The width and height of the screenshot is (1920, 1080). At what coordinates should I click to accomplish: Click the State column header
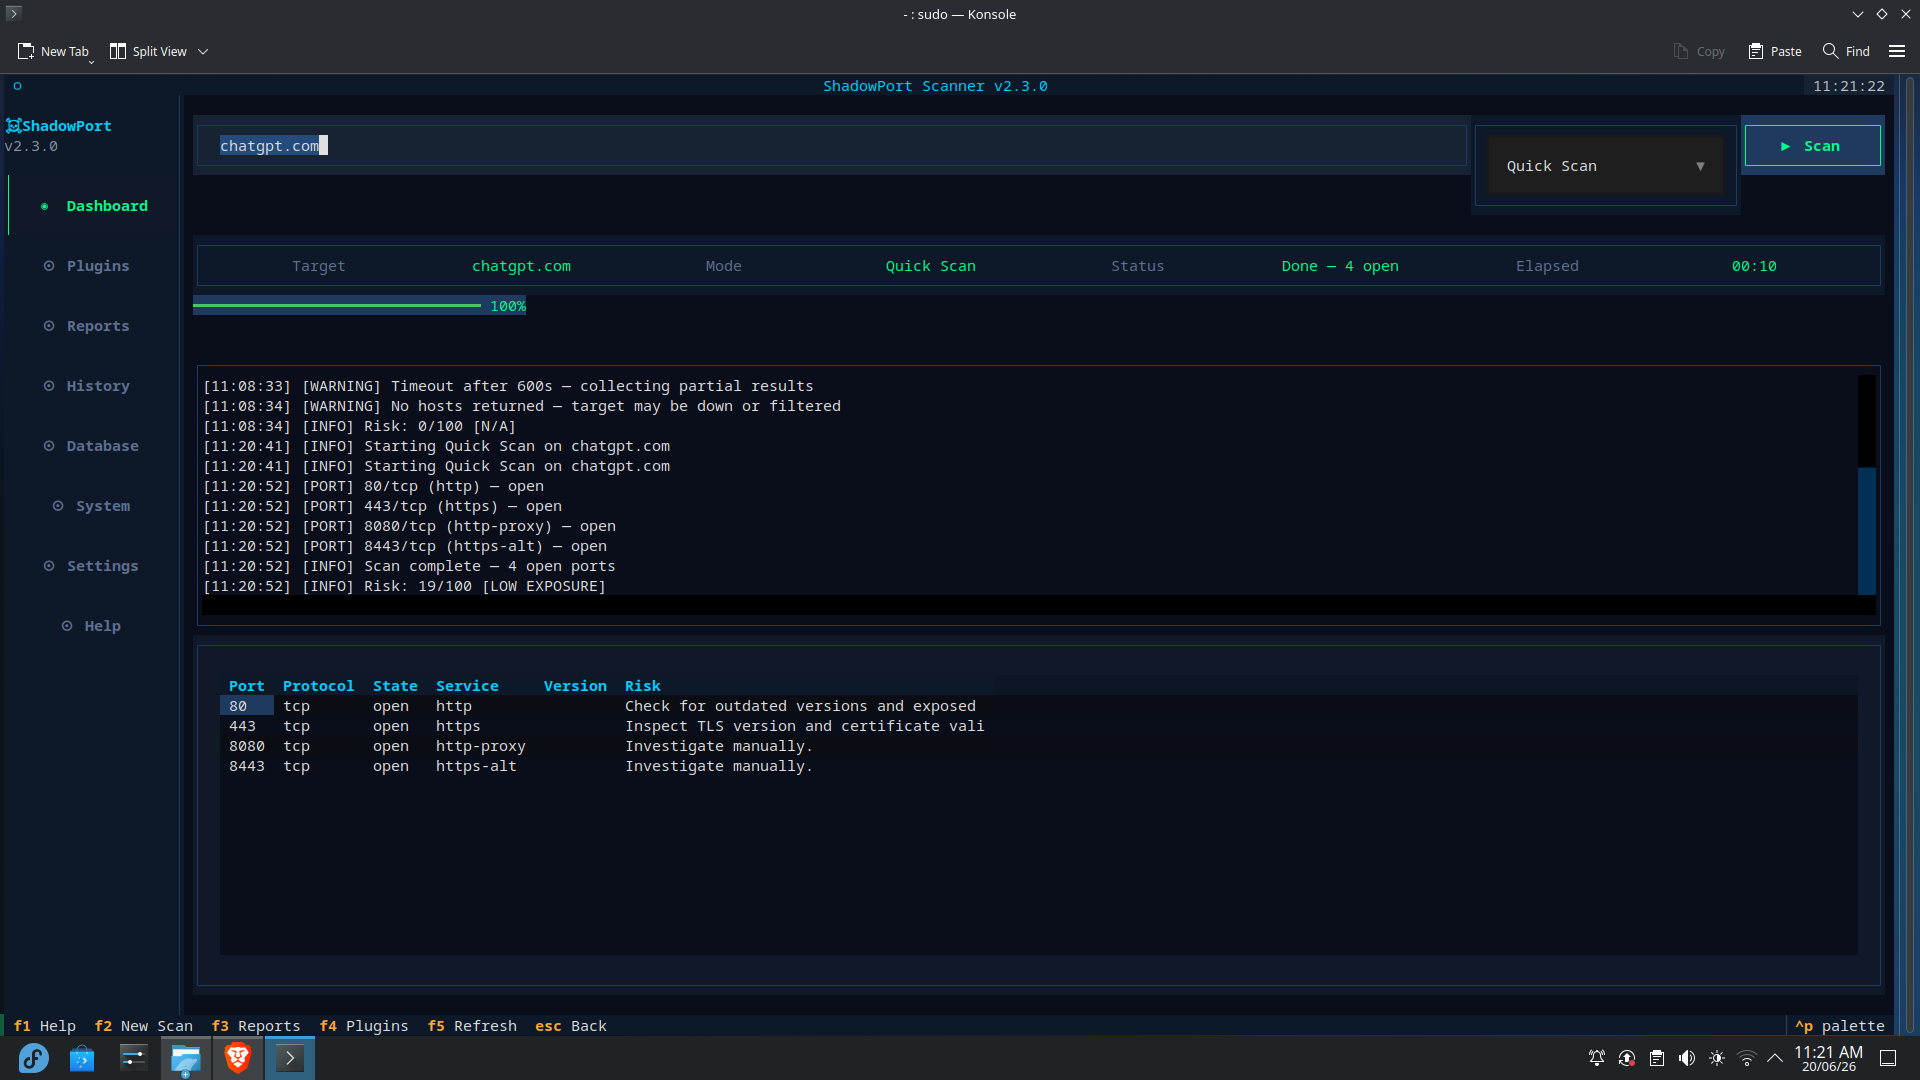395,686
